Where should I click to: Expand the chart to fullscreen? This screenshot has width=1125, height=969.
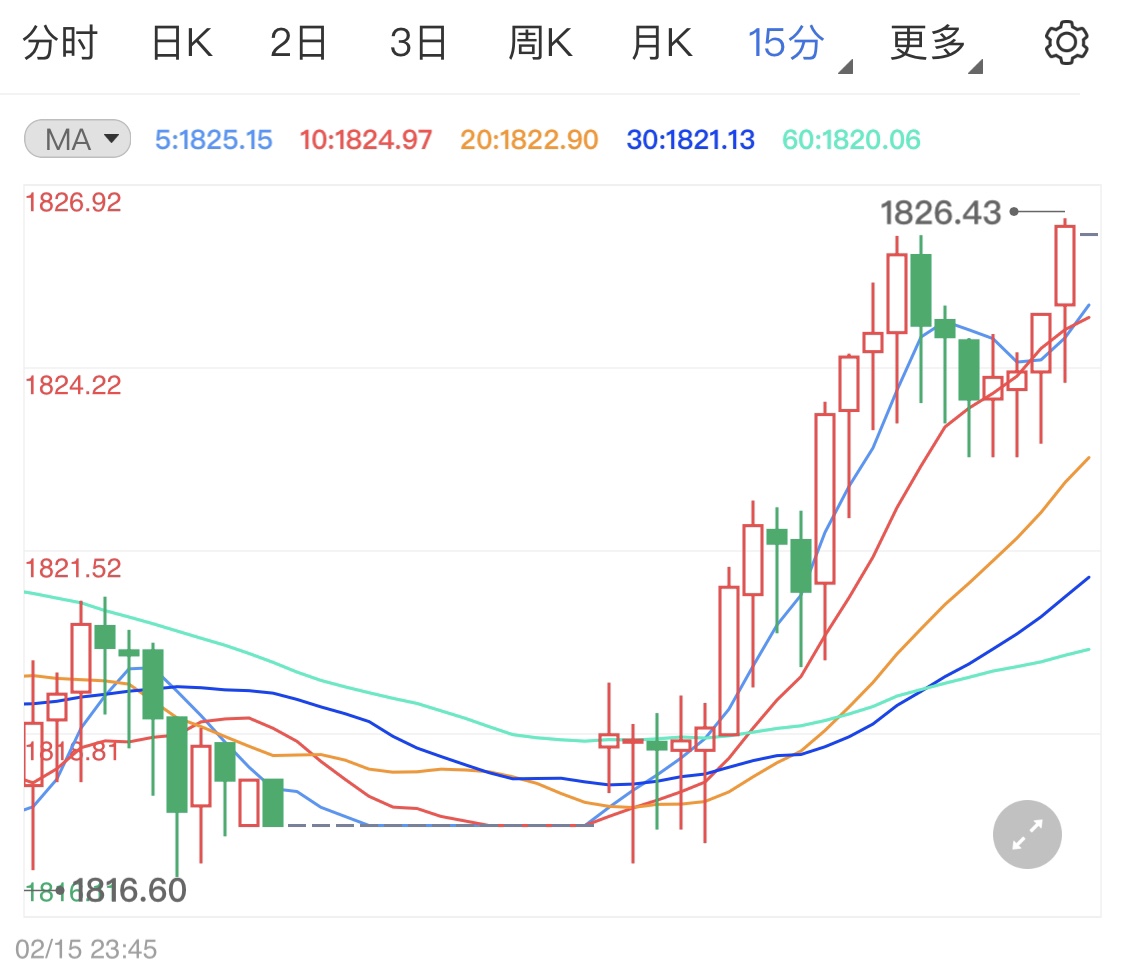1026,833
